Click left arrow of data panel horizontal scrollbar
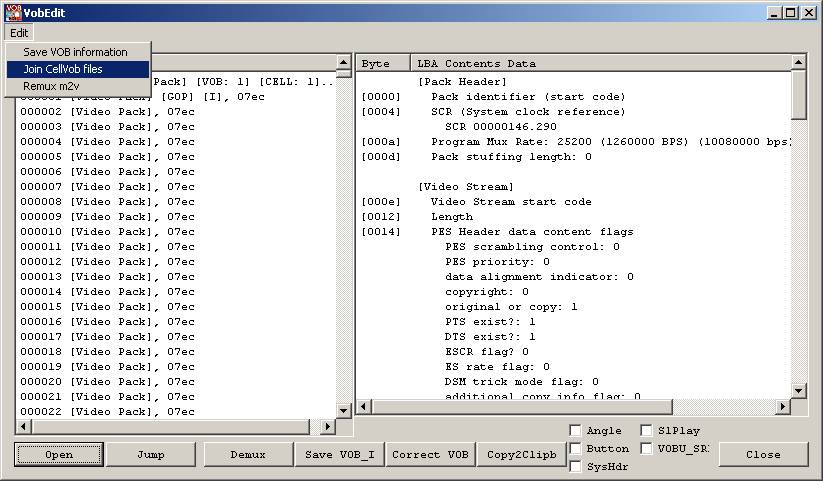823x481 pixels. click(x=365, y=406)
